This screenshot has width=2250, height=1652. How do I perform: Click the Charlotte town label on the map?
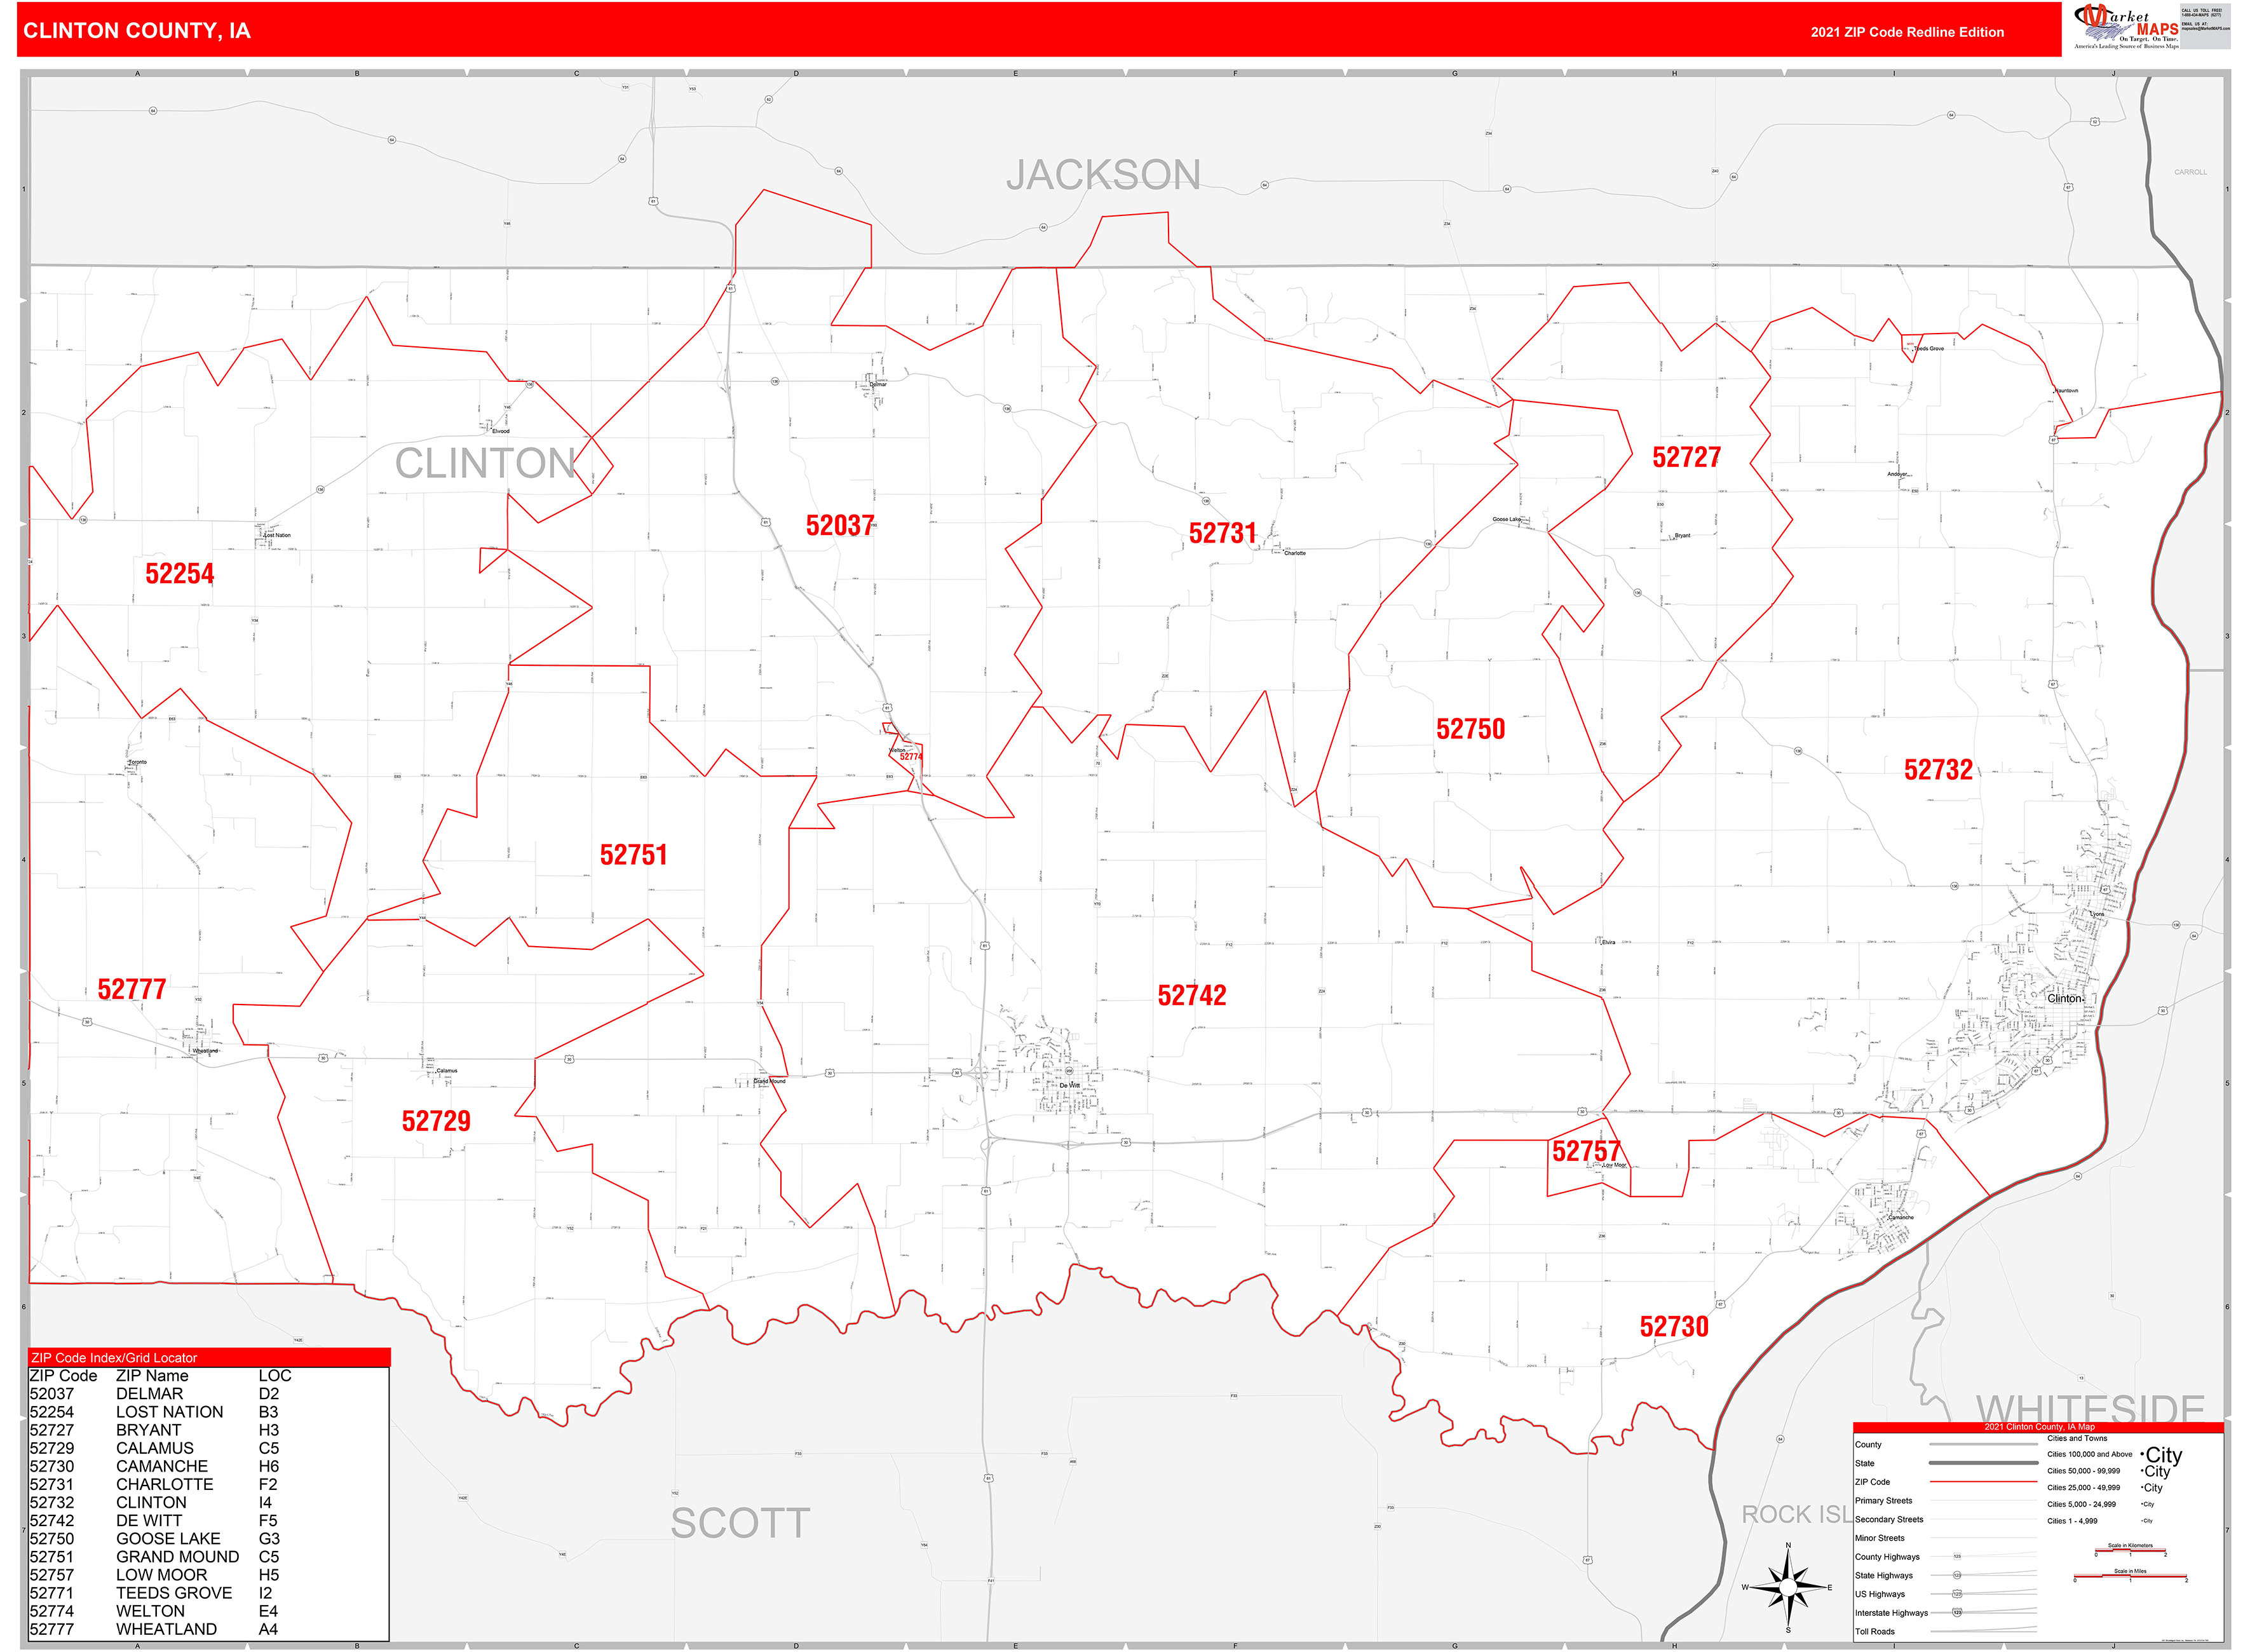[x=1295, y=553]
